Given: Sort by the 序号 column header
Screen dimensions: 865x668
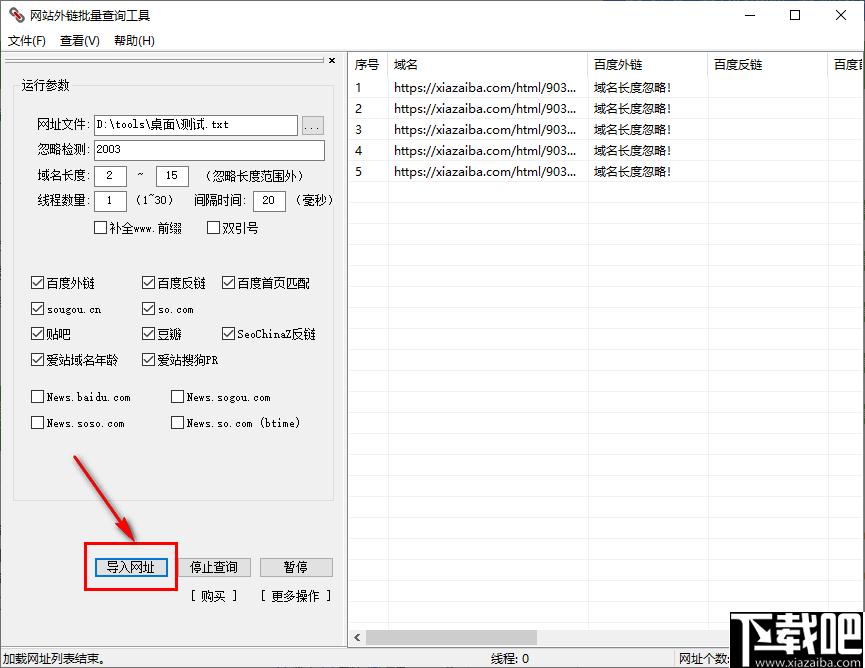Looking at the screenshot, I should (x=368, y=65).
